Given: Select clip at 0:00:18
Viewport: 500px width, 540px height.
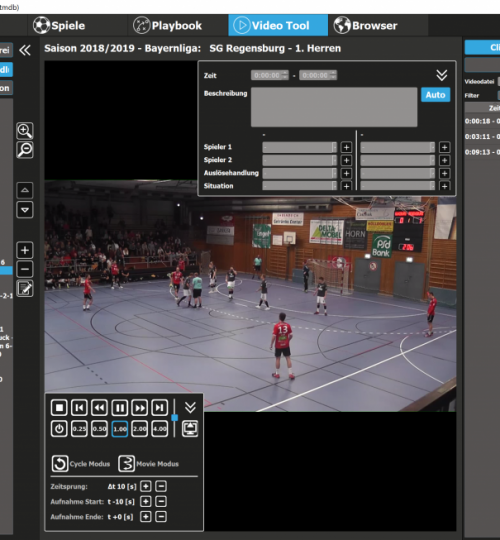Looking at the screenshot, I should point(482,121).
